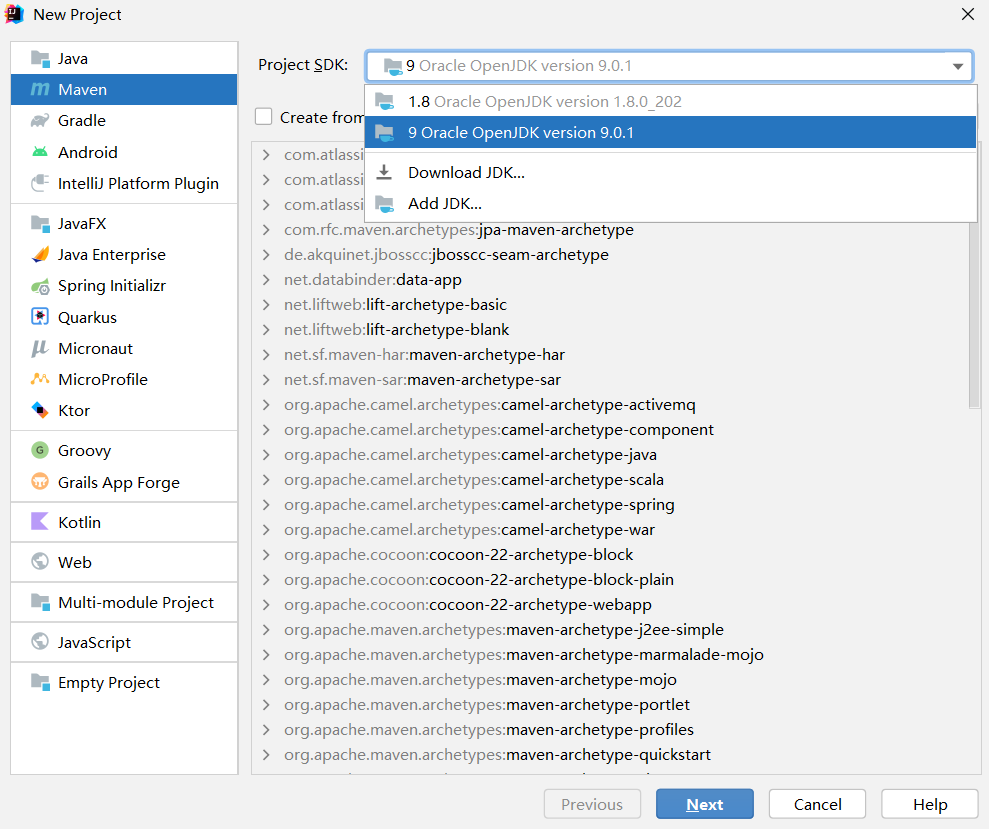Click the Android robot icon
The image size is (989, 829).
pyautogui.click(x=40, y=152)
